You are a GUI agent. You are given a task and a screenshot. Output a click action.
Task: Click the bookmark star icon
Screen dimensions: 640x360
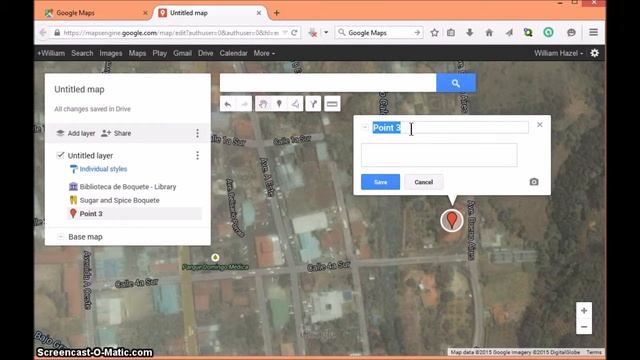(x=434, y=33)
